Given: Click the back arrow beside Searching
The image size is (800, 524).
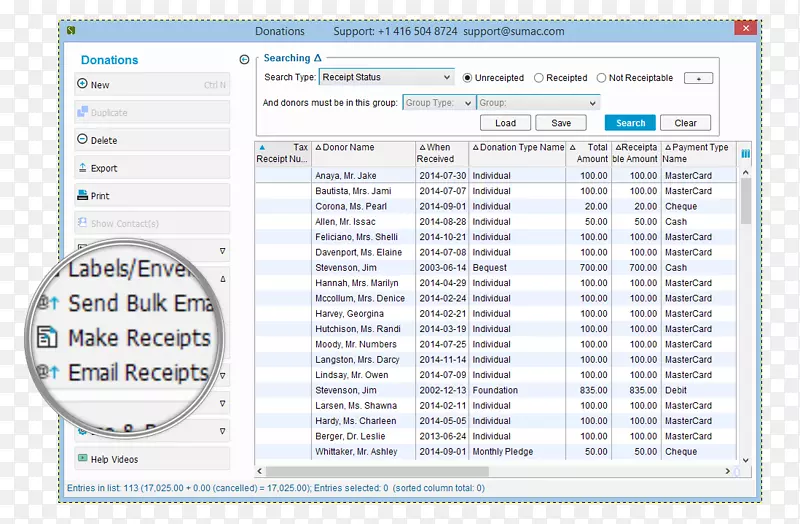Looking at the screenshot, I should (245, 60).
